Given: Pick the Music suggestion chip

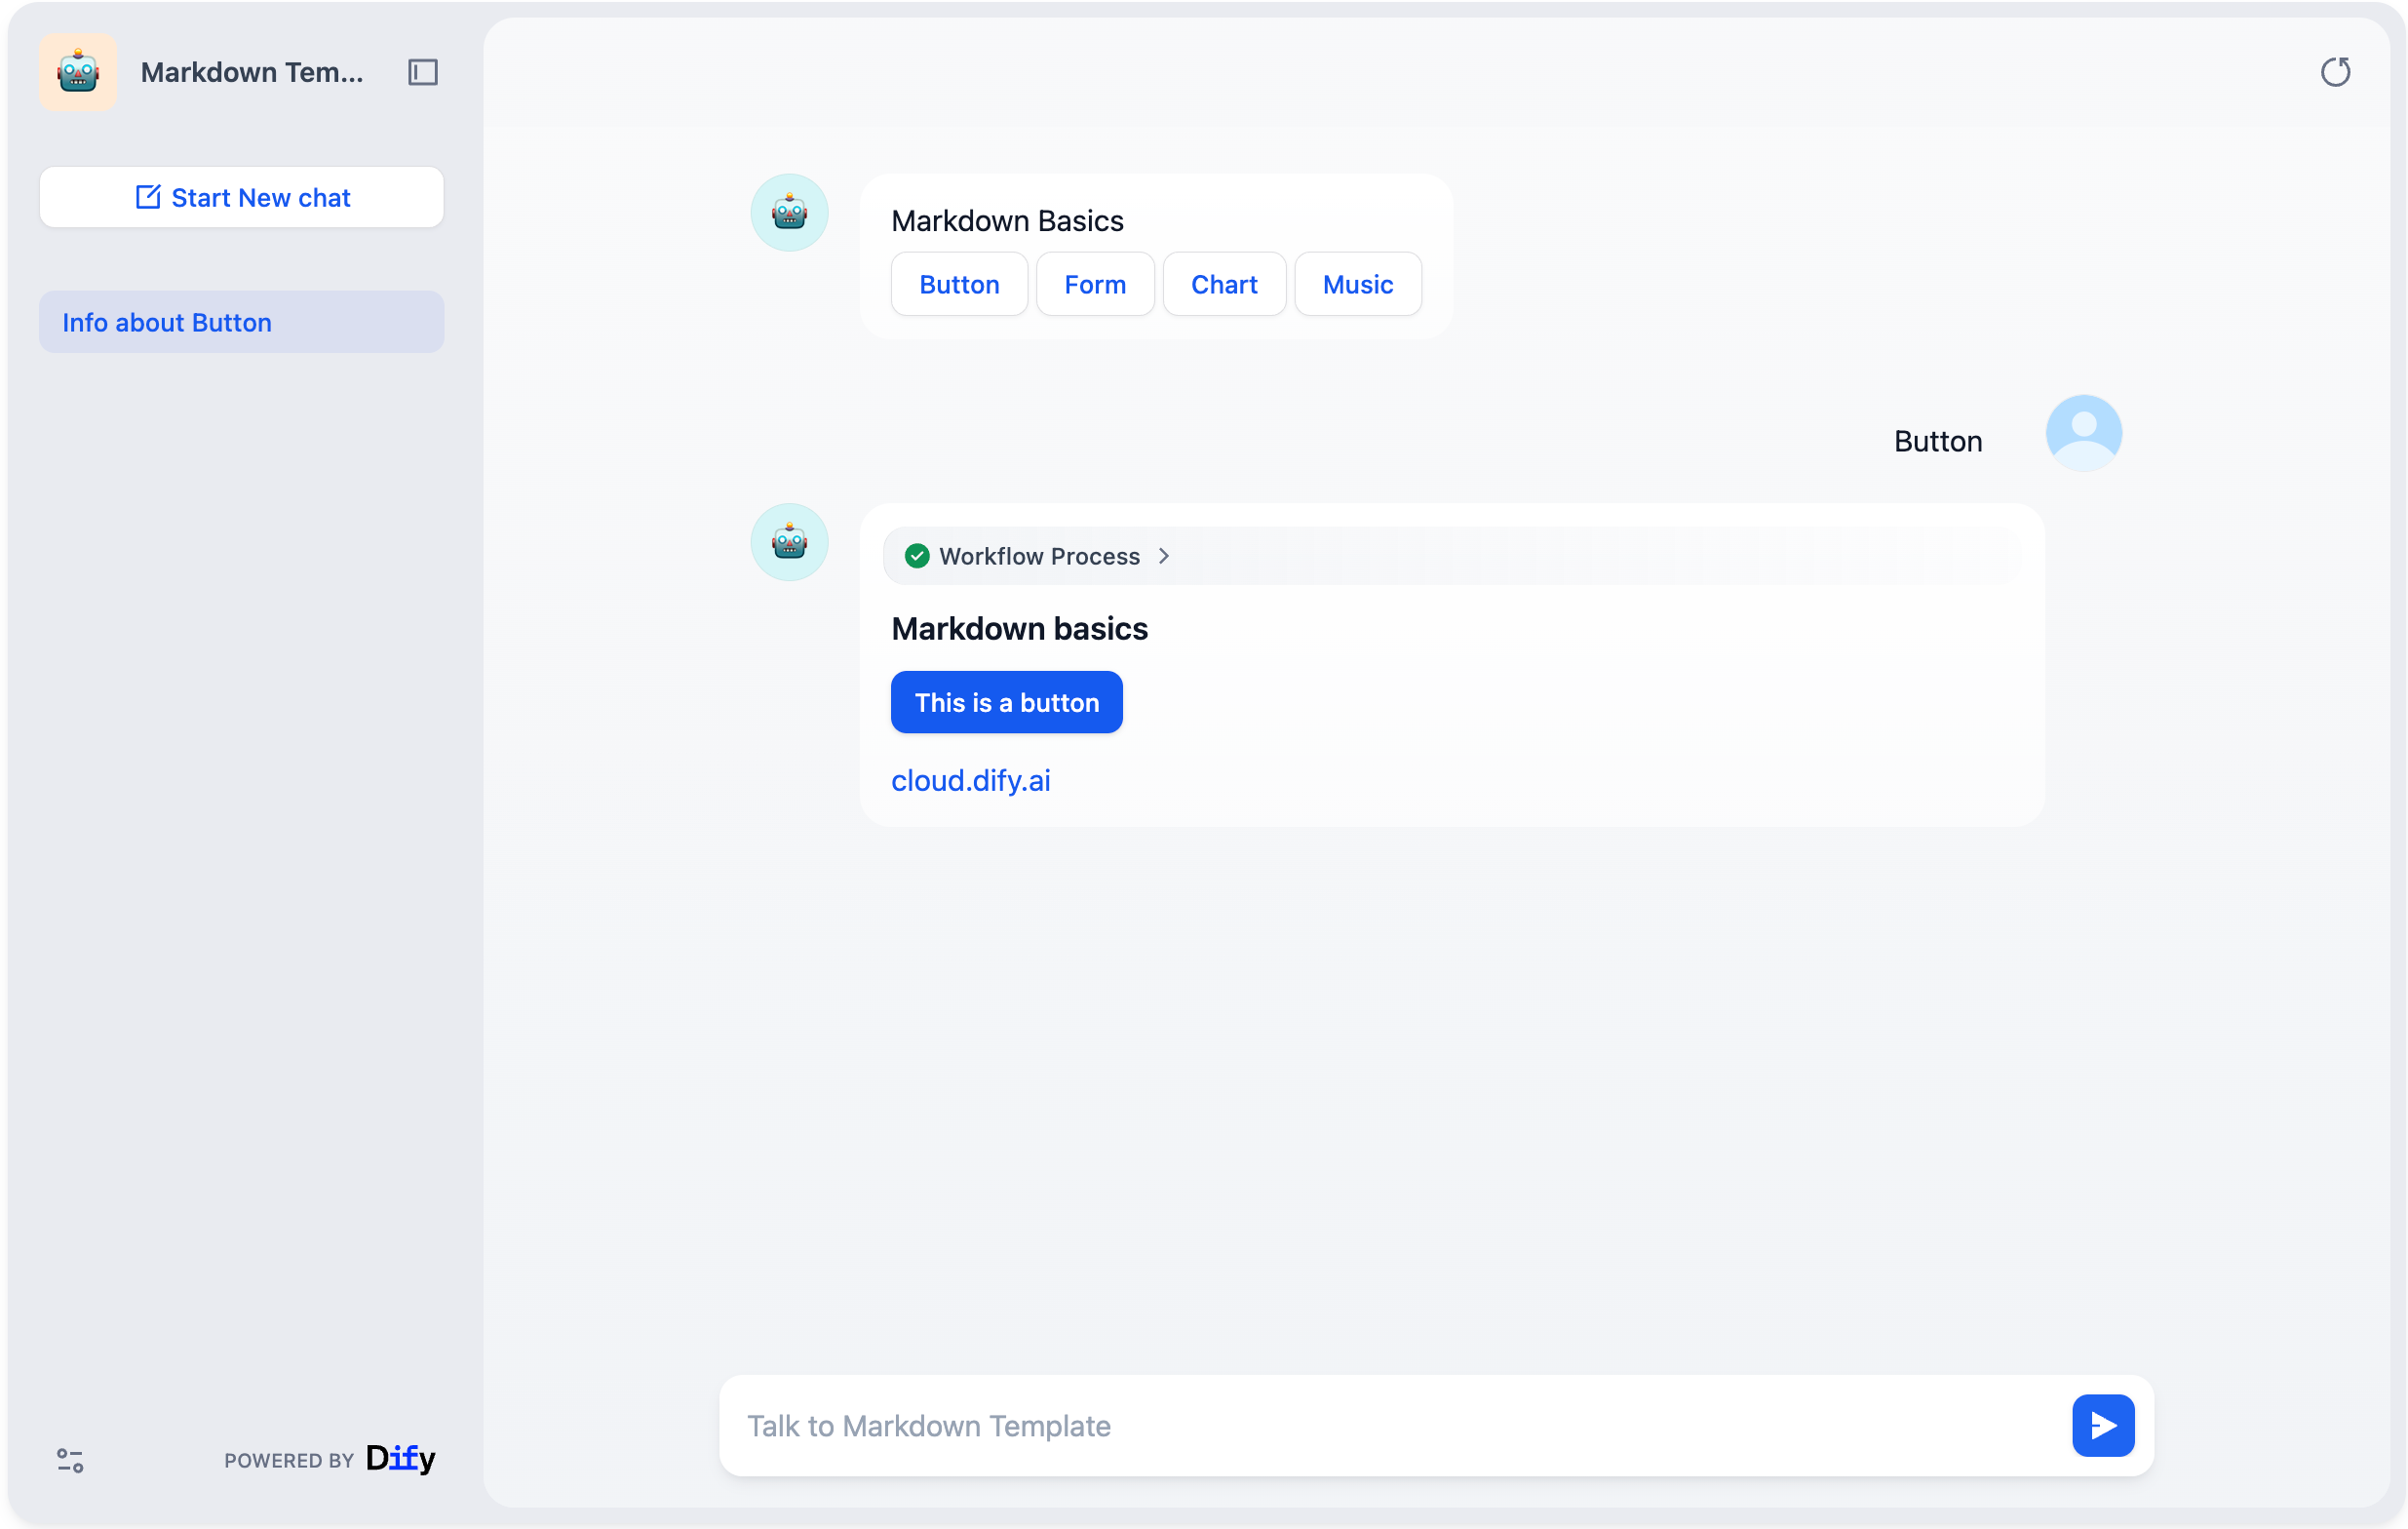Looking at the screenshot, I should tap(1357, 284).
